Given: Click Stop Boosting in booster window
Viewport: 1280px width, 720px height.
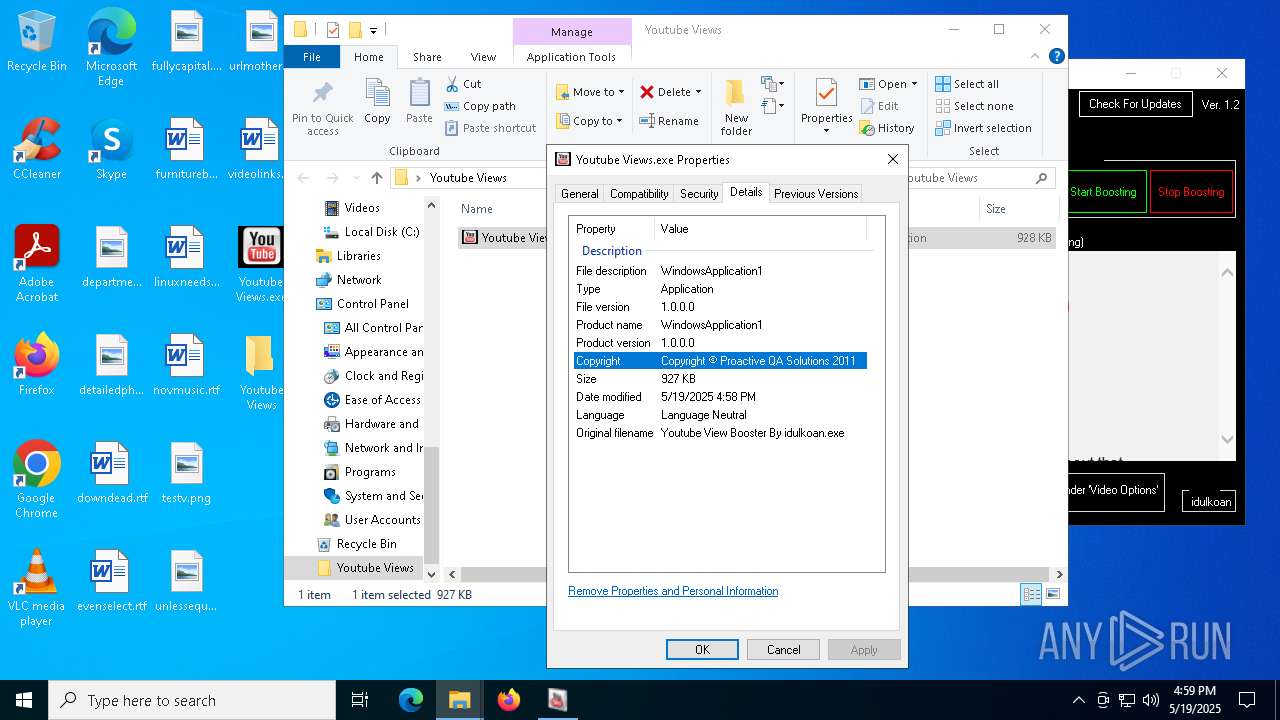Looking at the screenshot, I should (1191, 192).
